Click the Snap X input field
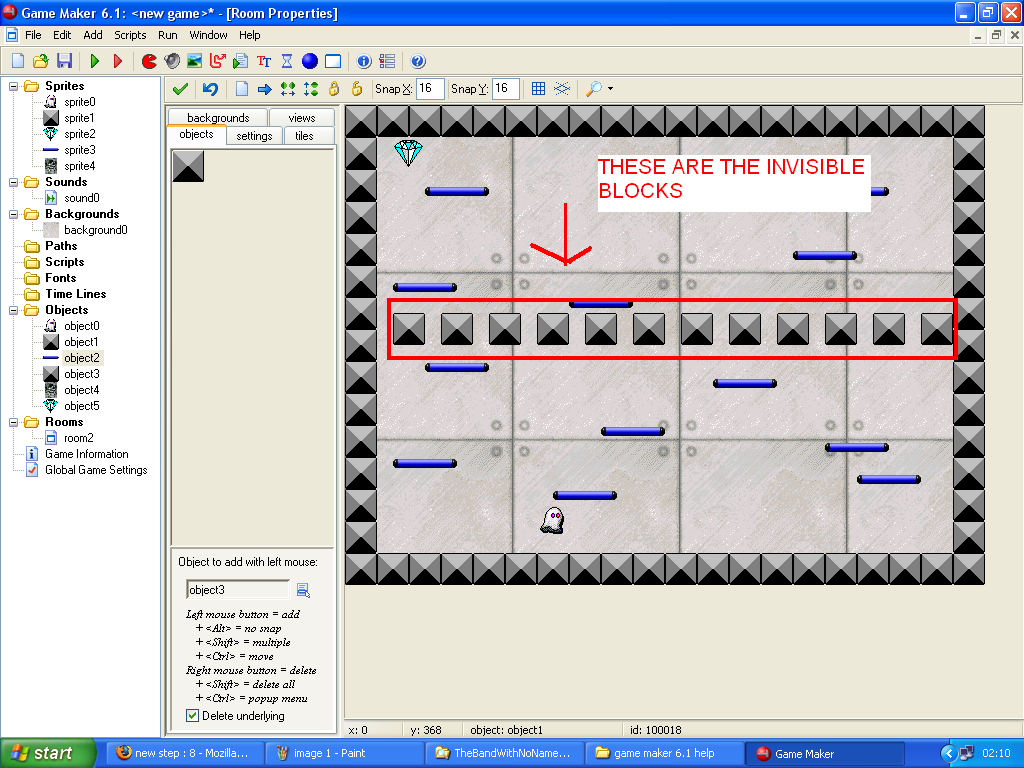This screenshot has height=768, width=1024. click(430, 89)
